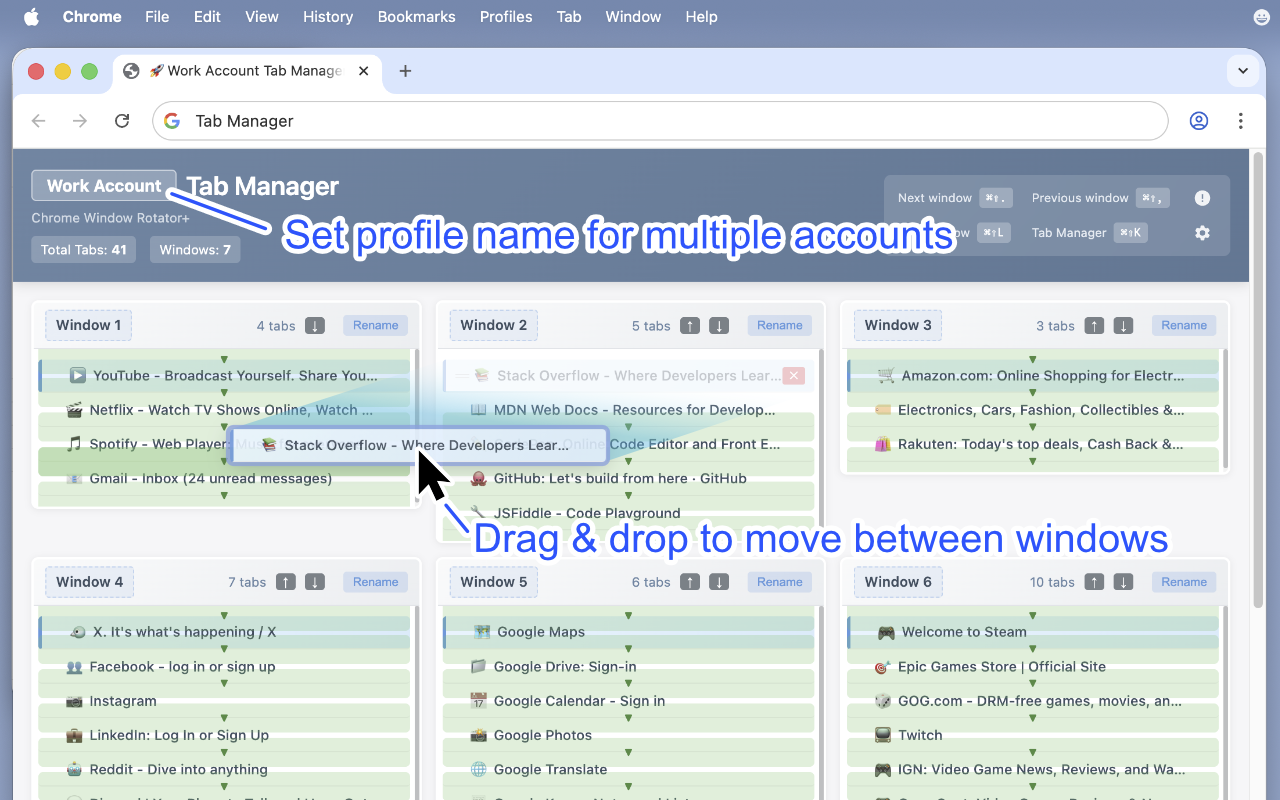1280x800 pixels.
Task: Move Window 6 up with its arrow
Action: pyautogui.click(x=1095, y=582)
